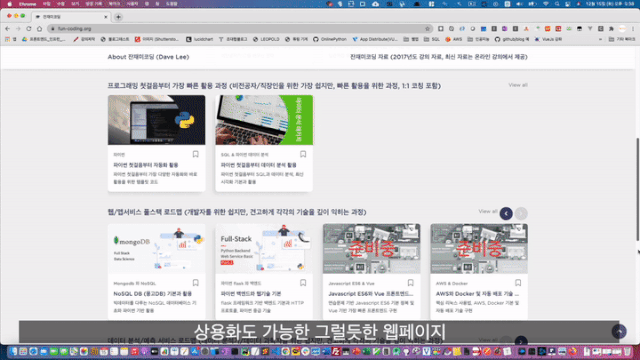Toggle bookmark on the NoSQL DB mongoDB course
The image size is (640, 360).
point(196,283)
